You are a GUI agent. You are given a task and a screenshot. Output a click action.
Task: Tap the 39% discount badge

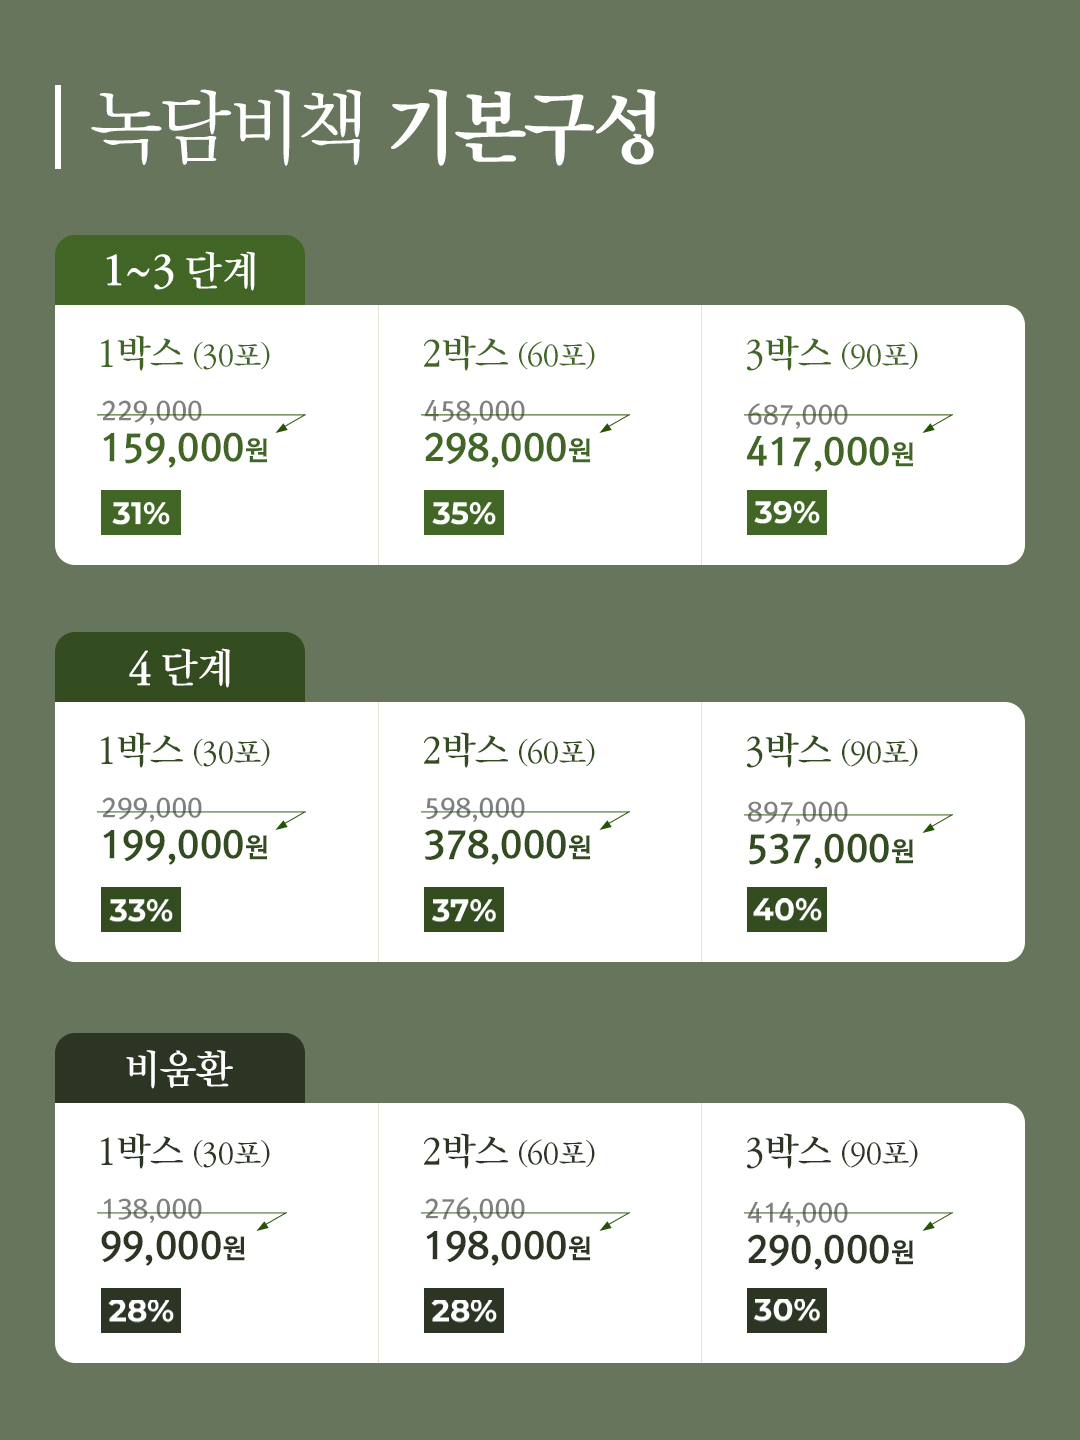tap(787, 513)
